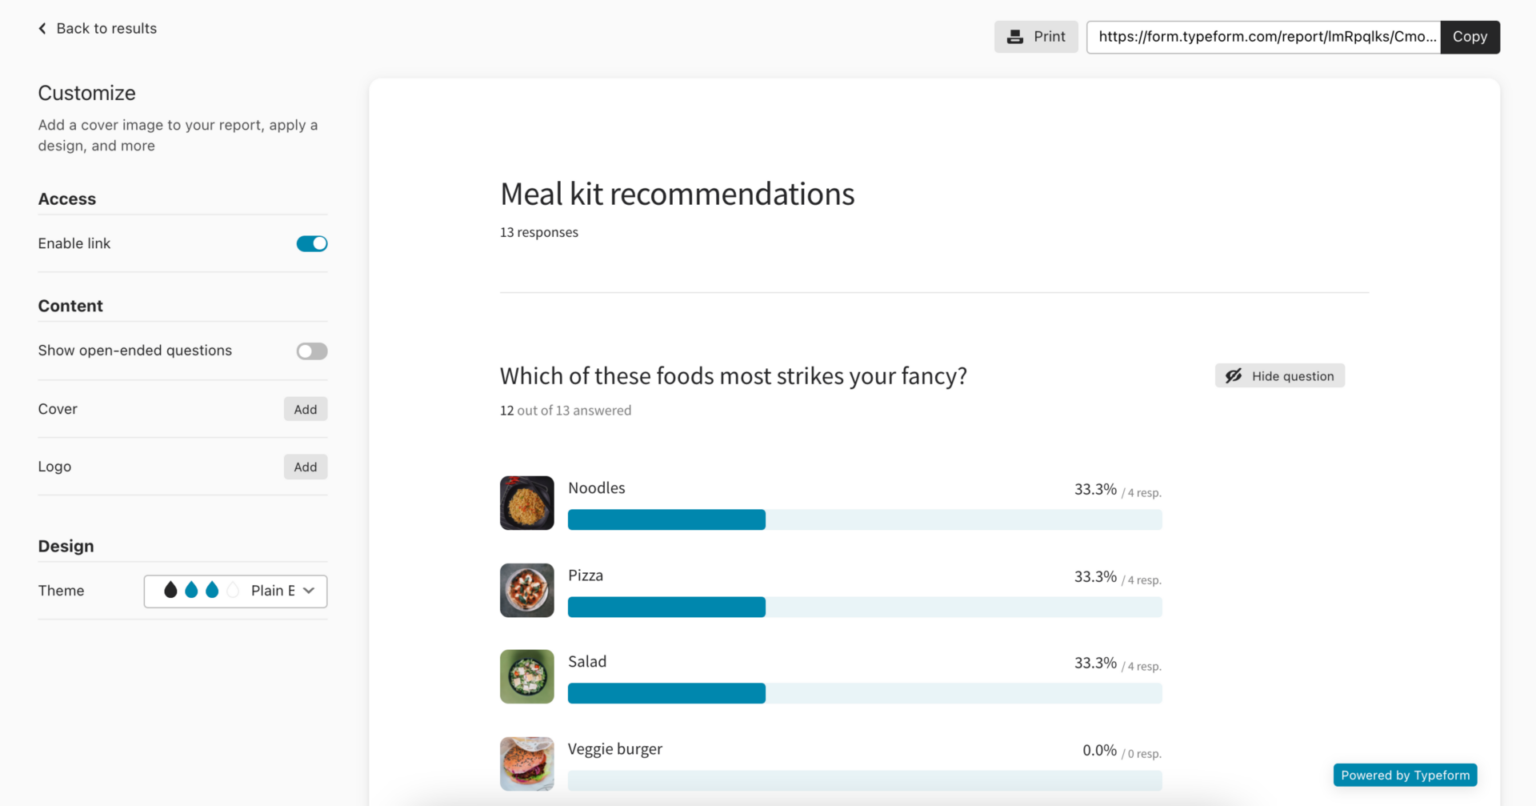Click the back arrow chevron icon
The image size is (1536, 806).
pyautogui.click(x=42, y=29)
